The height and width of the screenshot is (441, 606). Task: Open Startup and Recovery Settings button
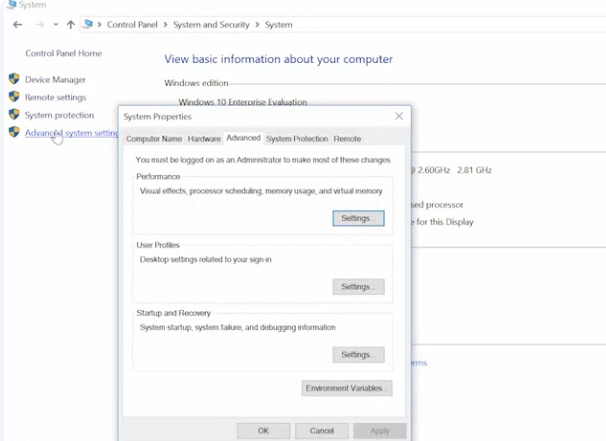click(x=358, y=355)
